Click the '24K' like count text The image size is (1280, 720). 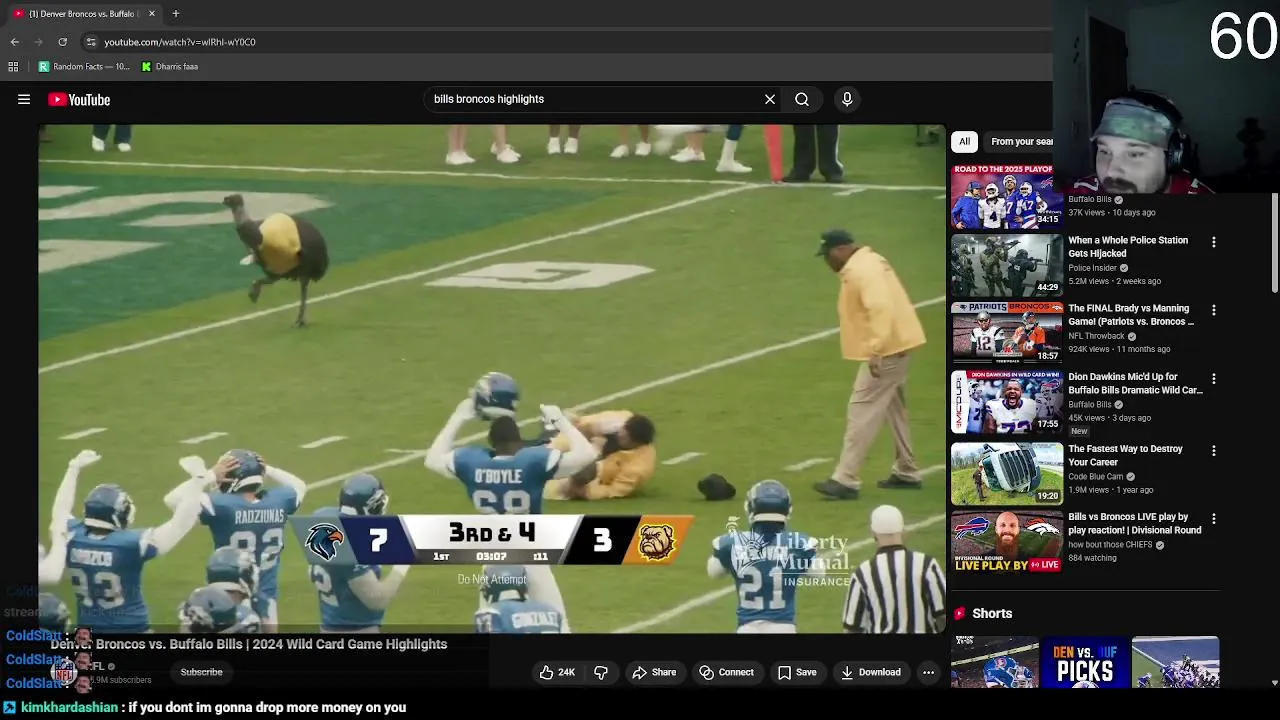[x=566, y=672]
